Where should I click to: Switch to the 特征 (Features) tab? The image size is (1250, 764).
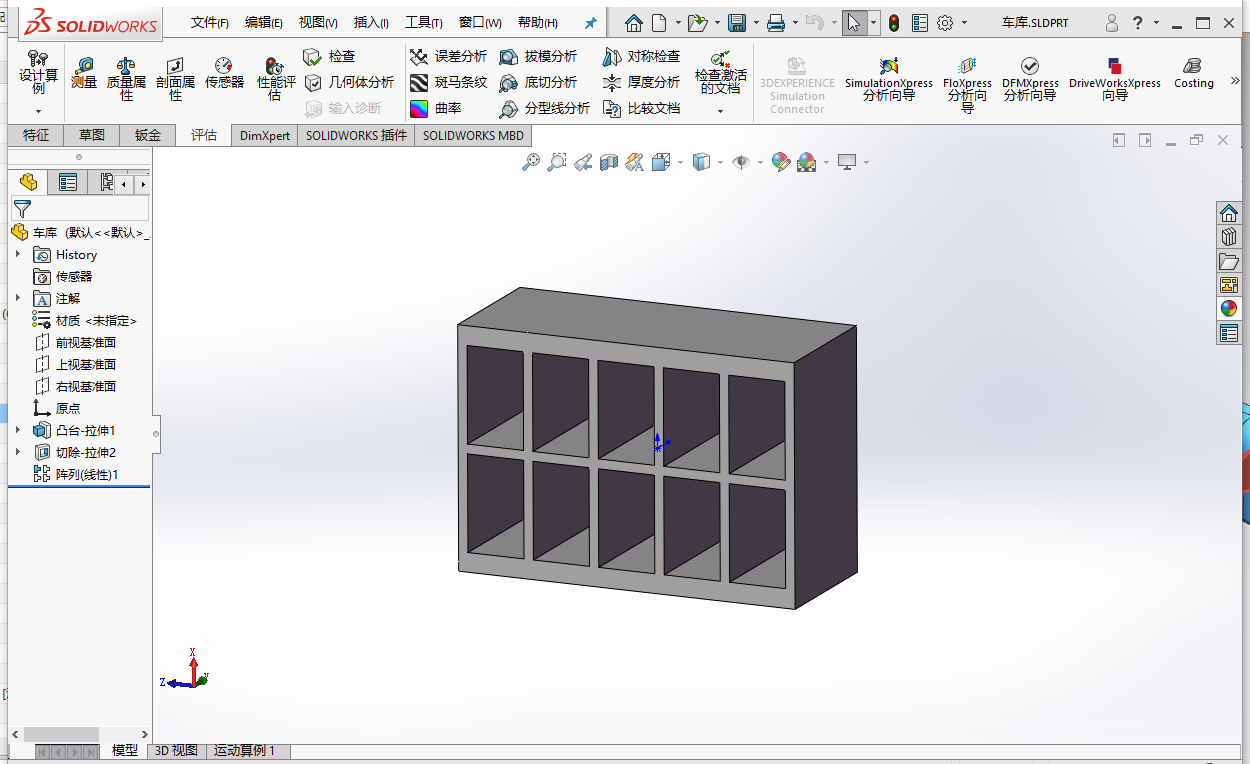[x=36, y=135]
